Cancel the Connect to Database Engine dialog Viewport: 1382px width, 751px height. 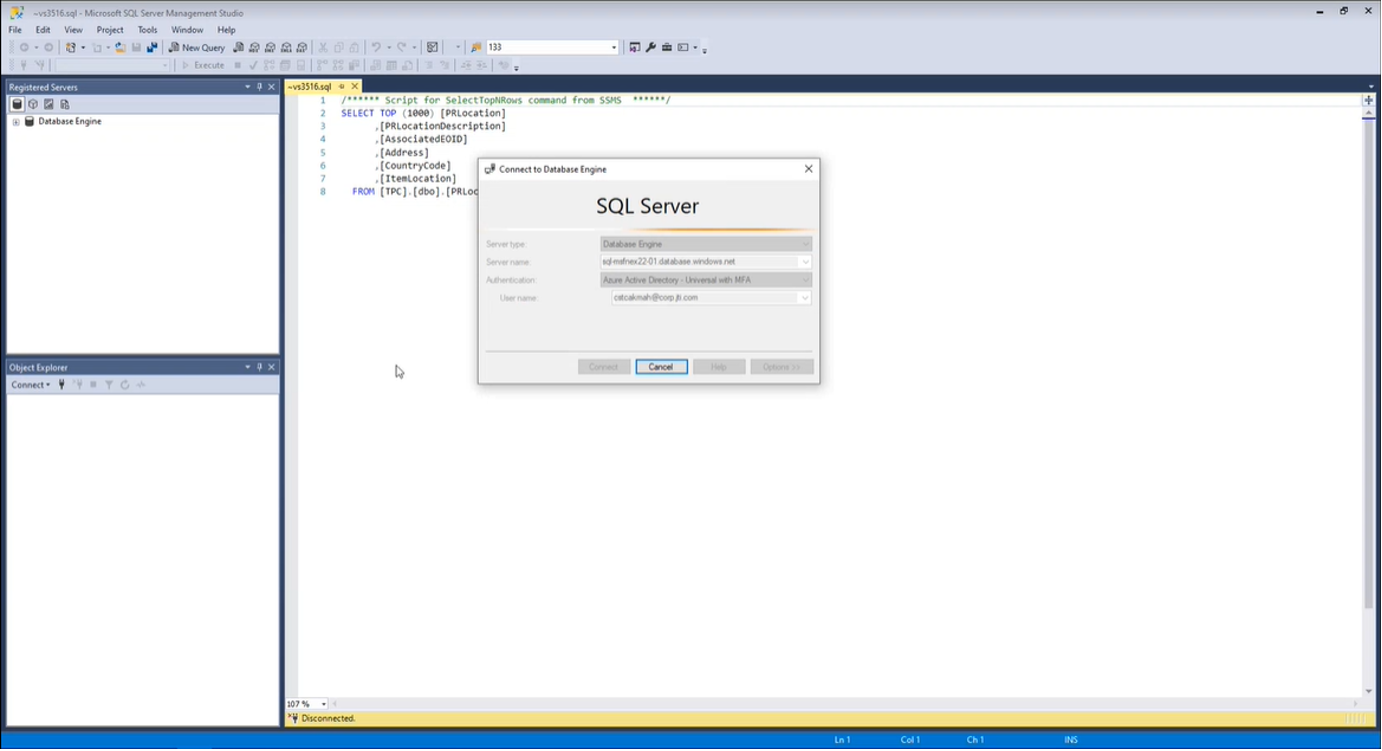(x=661, y=367)
